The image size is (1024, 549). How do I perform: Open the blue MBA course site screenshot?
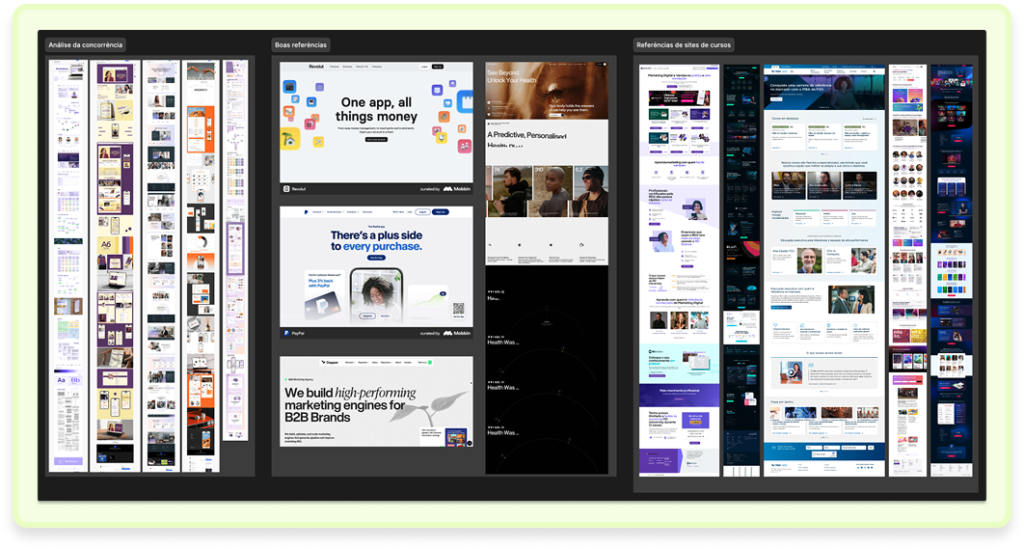tap(824, 270)
